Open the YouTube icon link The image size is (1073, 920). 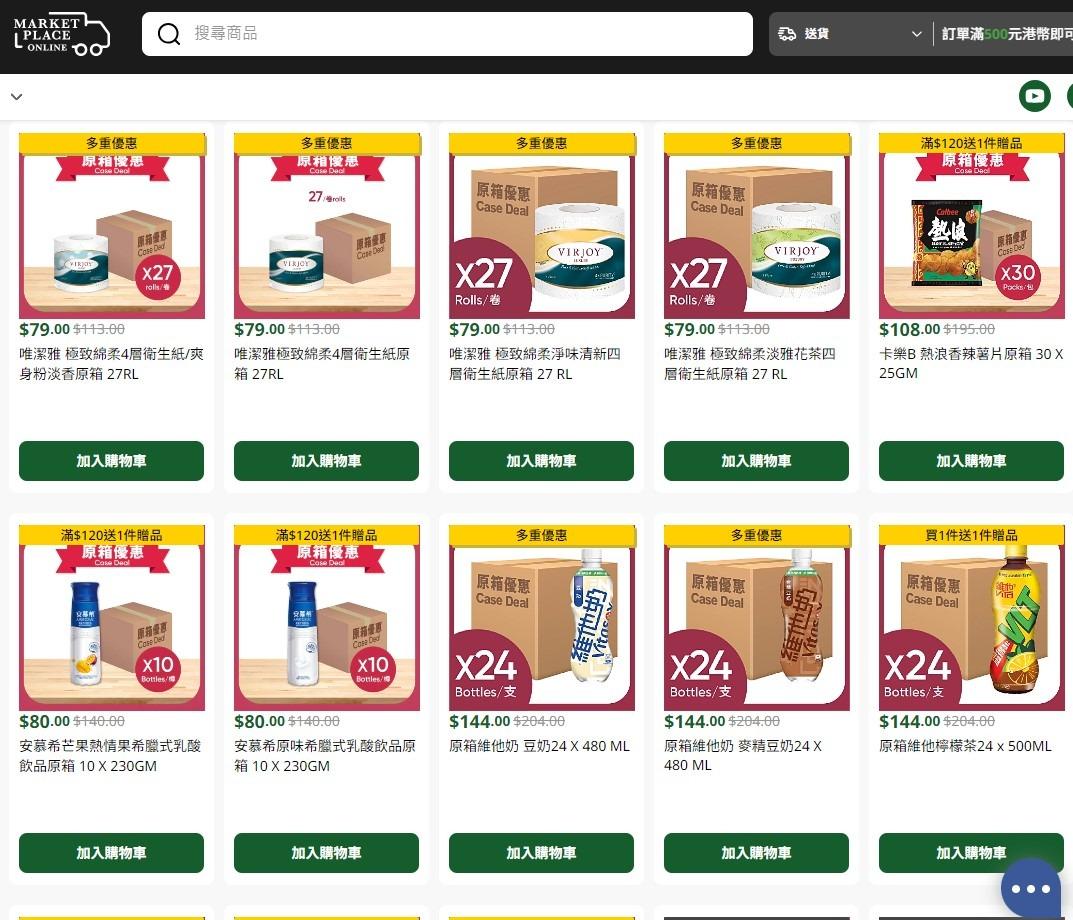point(1034,97)
